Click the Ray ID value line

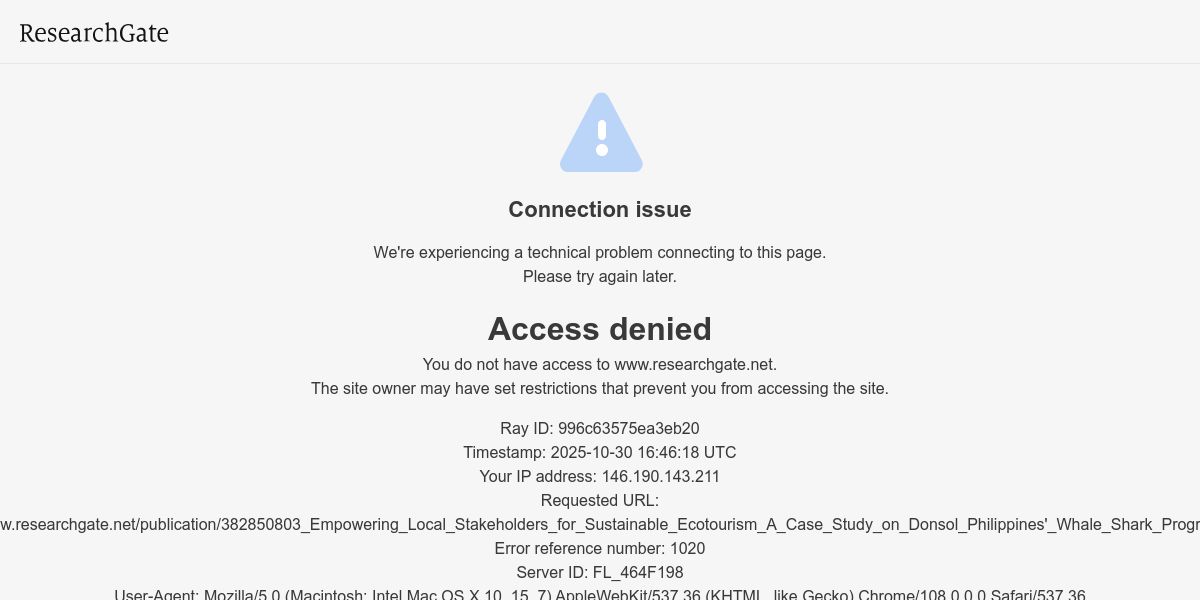tap(600, 428)
